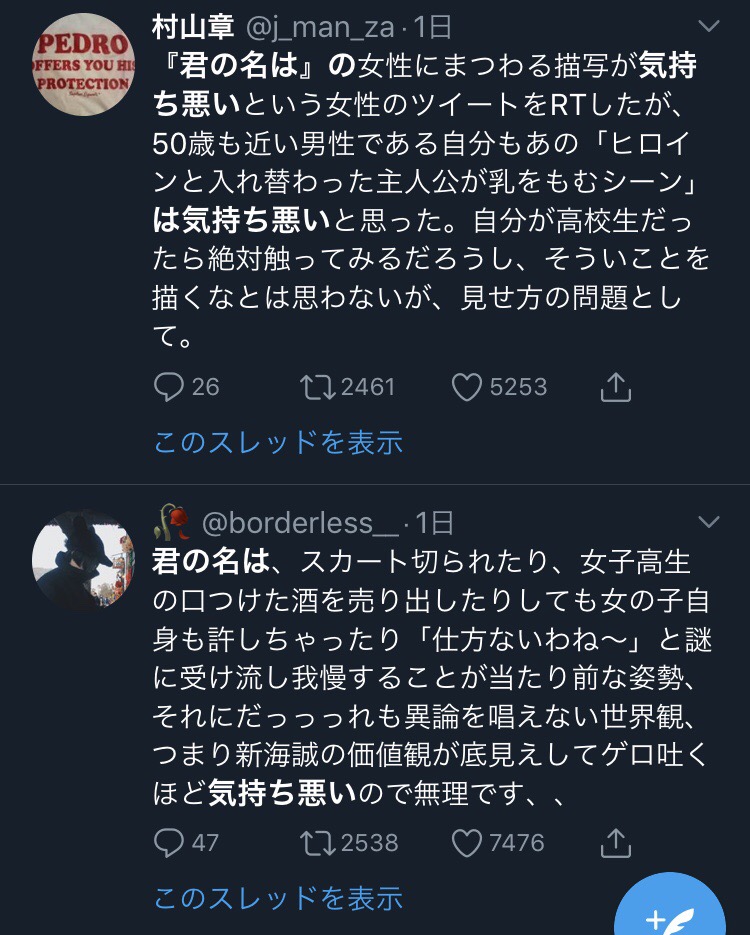Share the 村山章 tweet

(x=615, y=386)
